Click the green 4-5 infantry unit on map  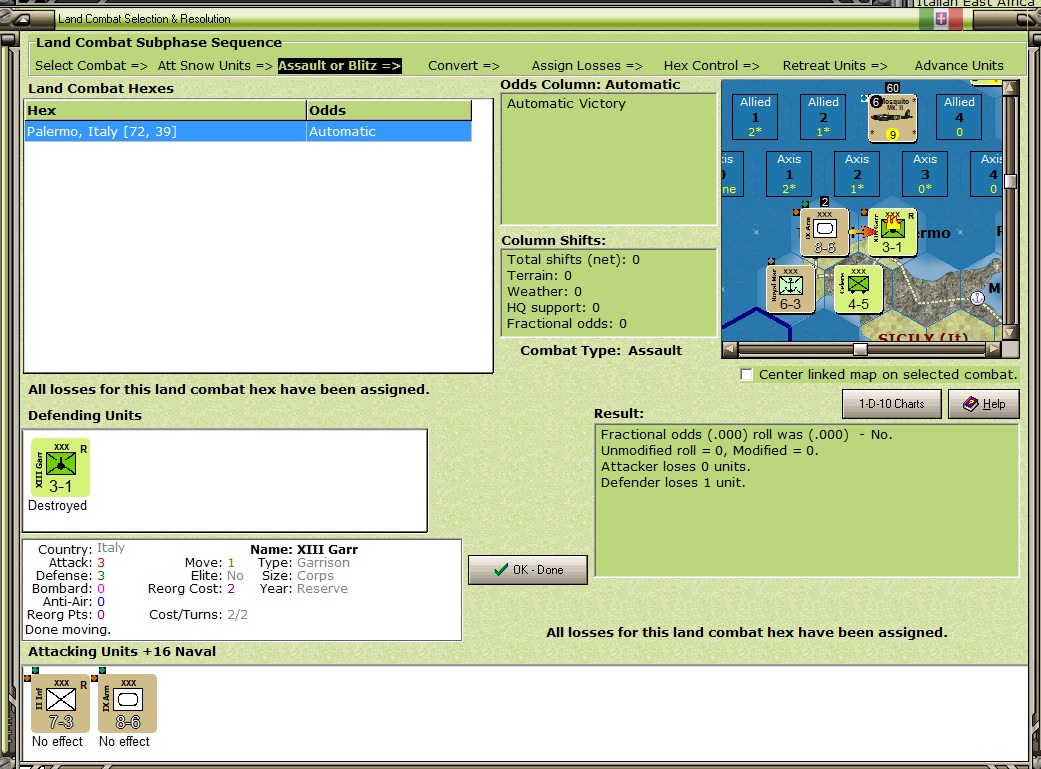[x=858, y=289]
